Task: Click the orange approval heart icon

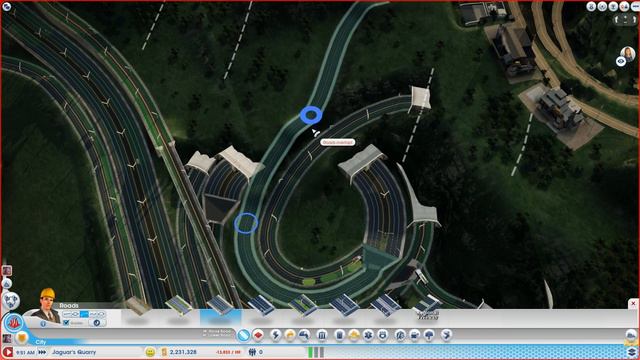Action: (x=22, y=338)
